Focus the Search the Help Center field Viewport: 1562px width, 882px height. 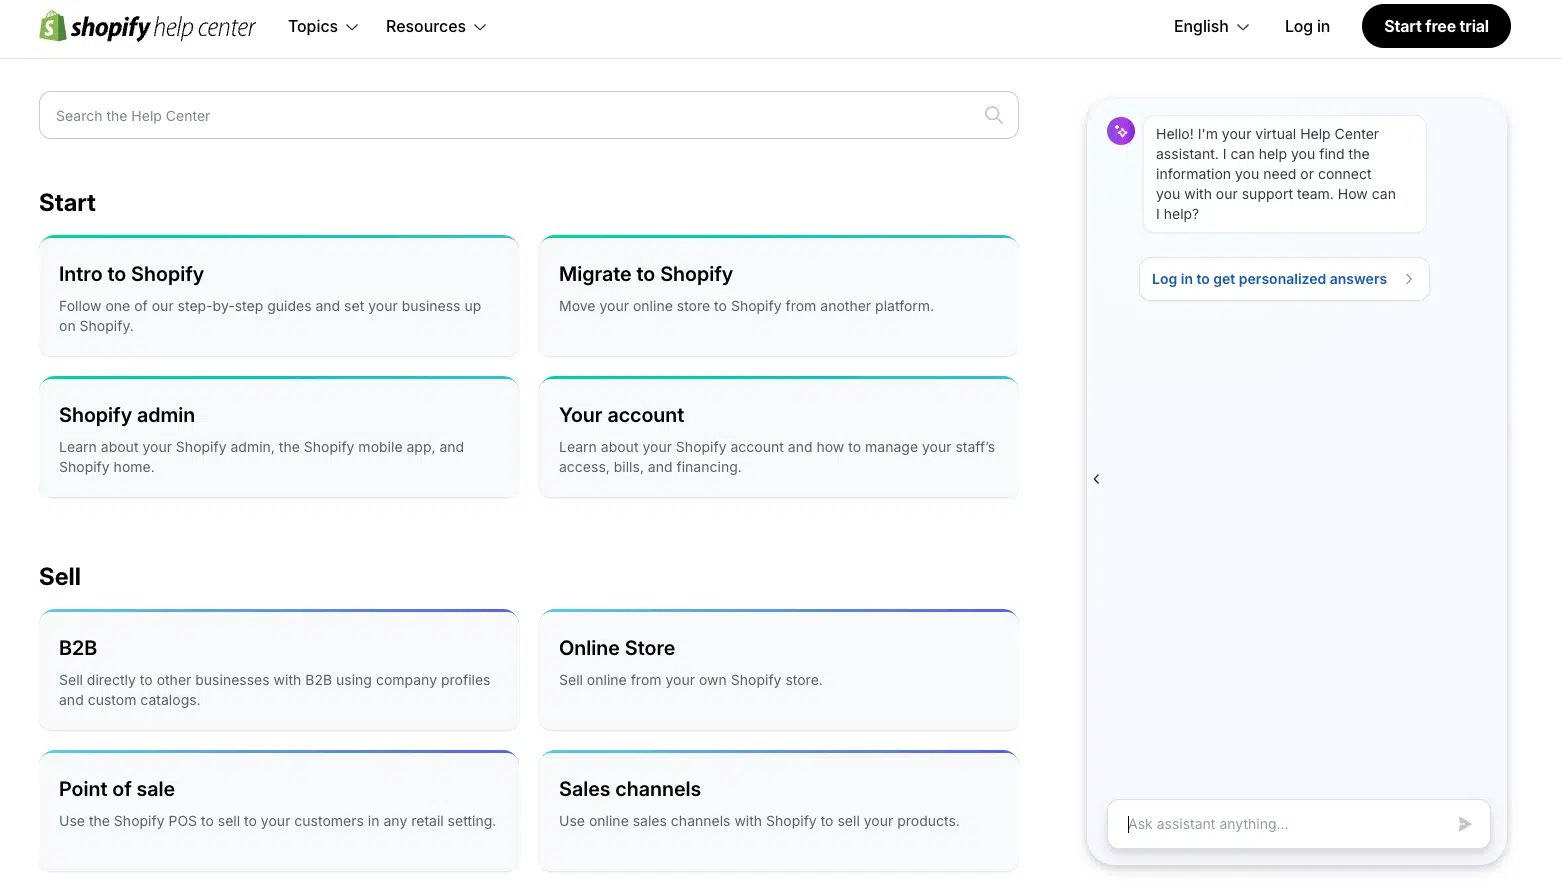coord(528,115)
